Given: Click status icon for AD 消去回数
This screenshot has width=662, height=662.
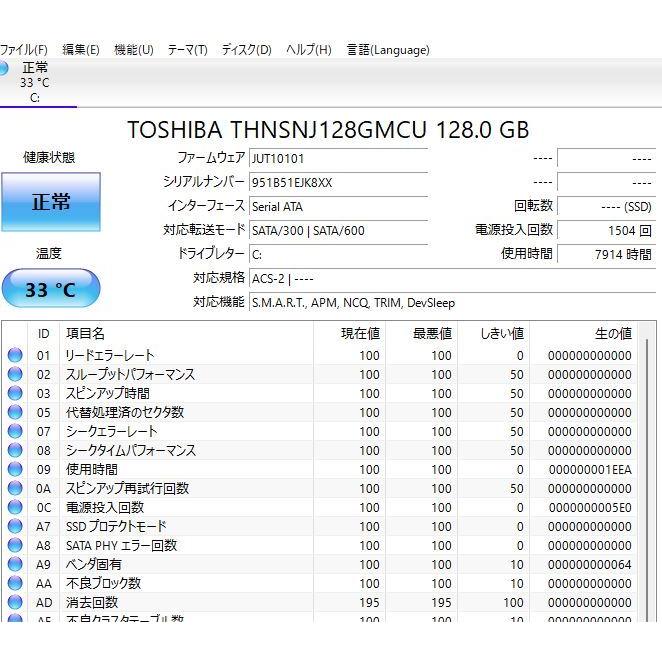Looking at the screenshot, I should pyautogui.click(x=15, y=602).
